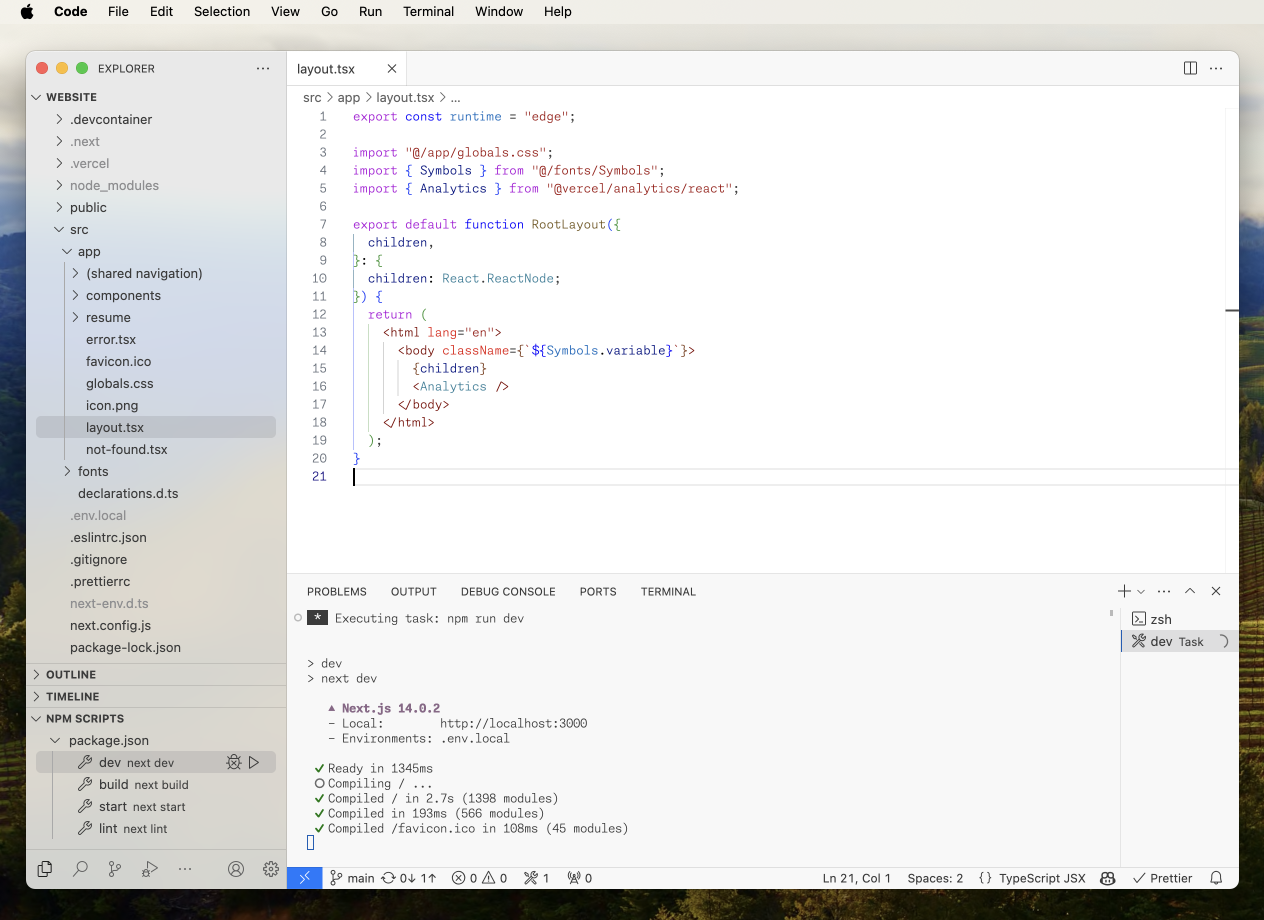The image size is (1264, 920).
Task: Expand the node_modules folder
Action: coord(114,185)
